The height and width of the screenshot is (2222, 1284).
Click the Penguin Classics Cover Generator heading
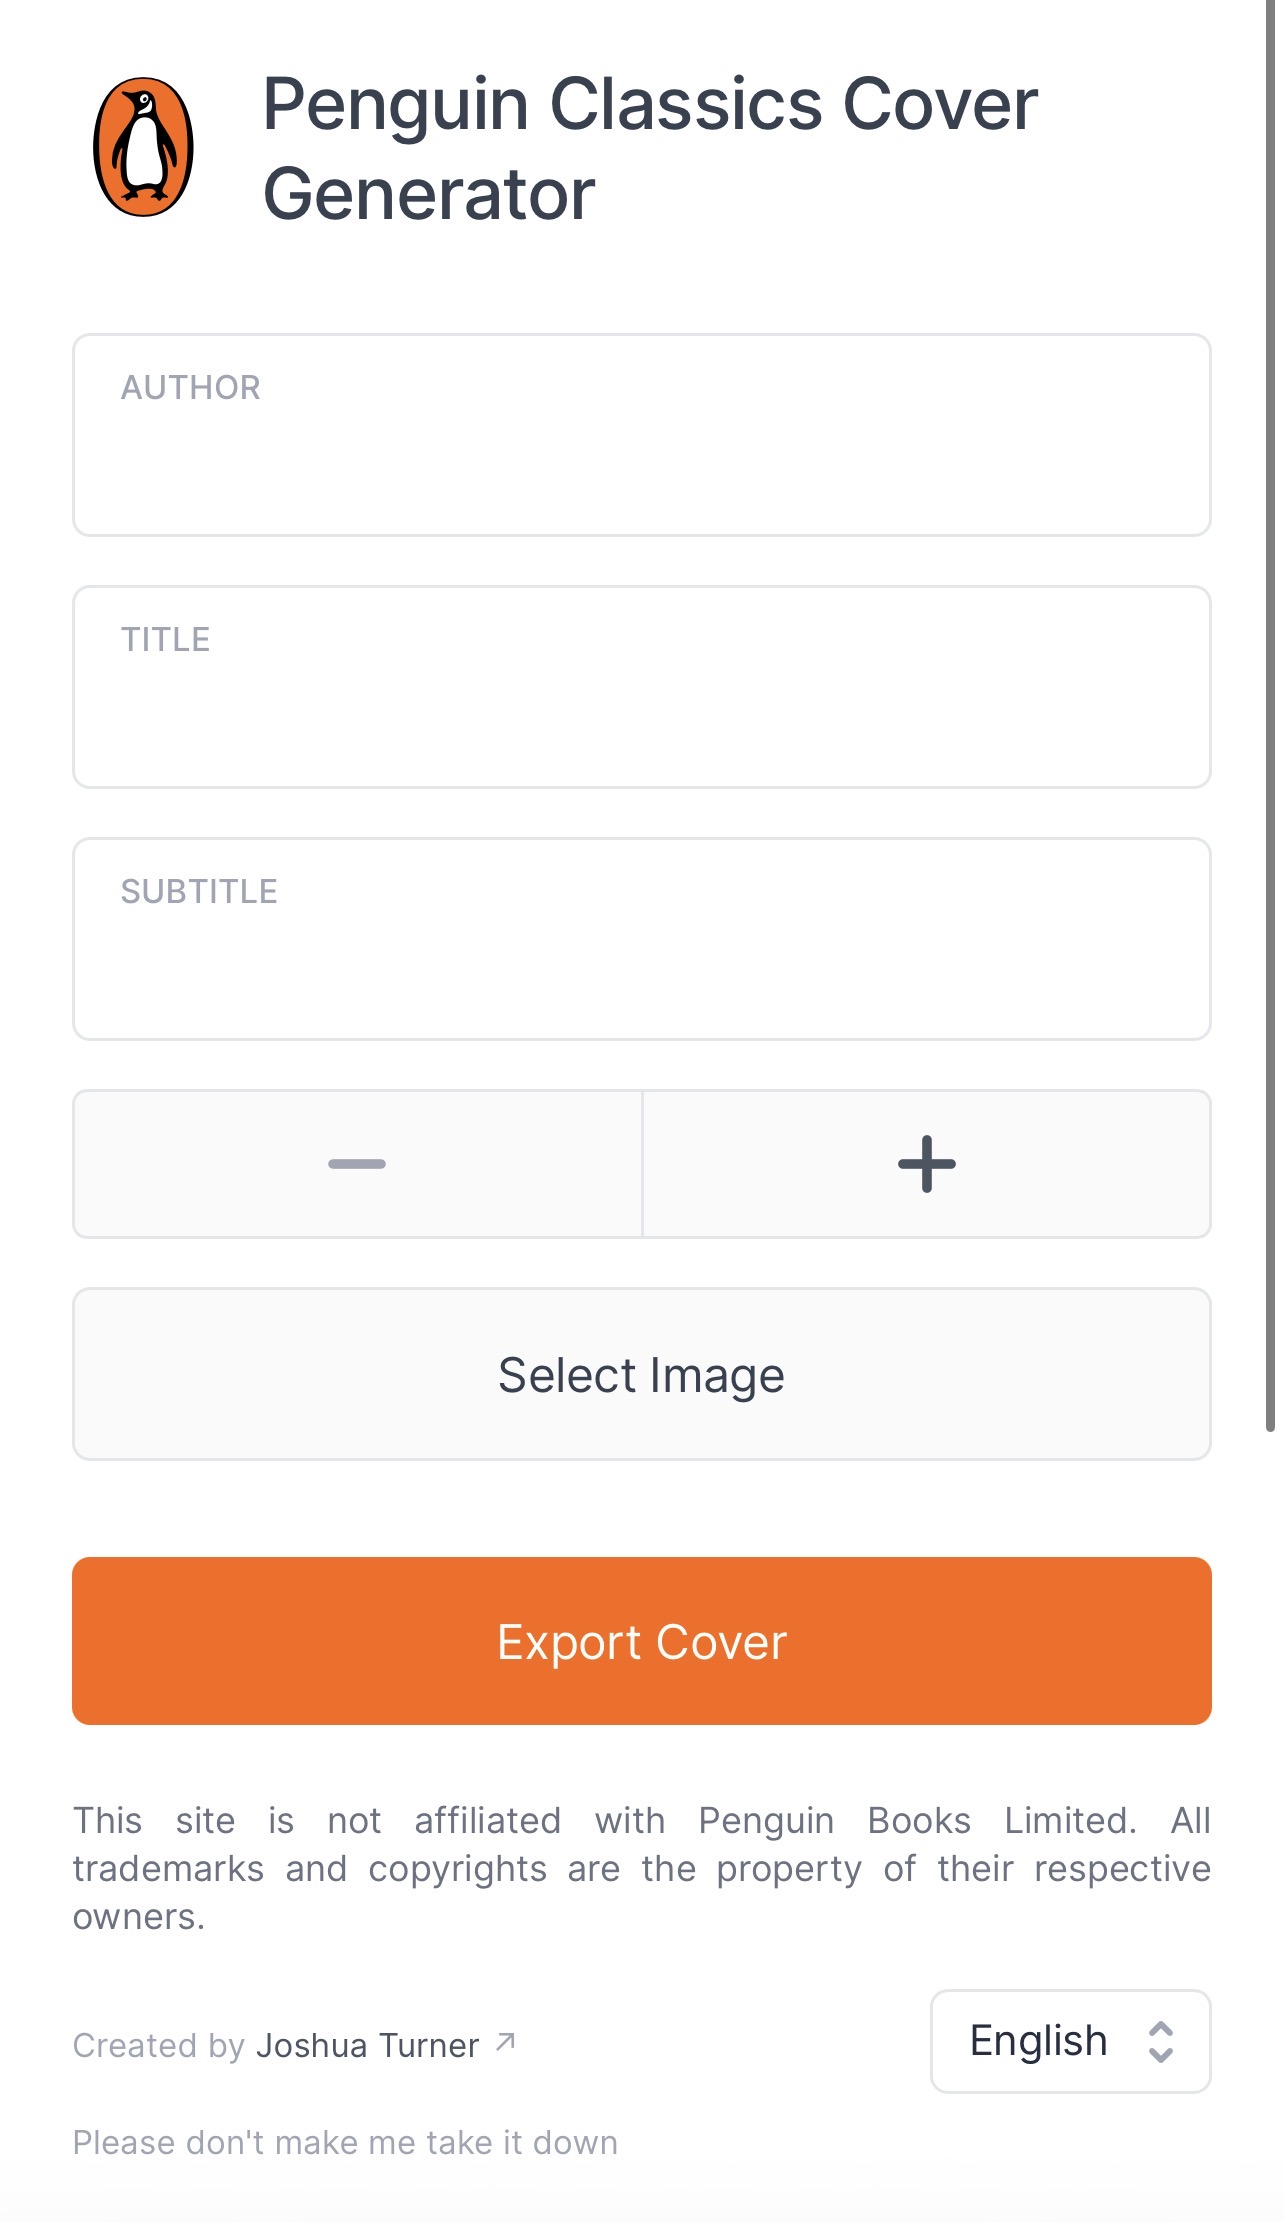tap(650, 148)
